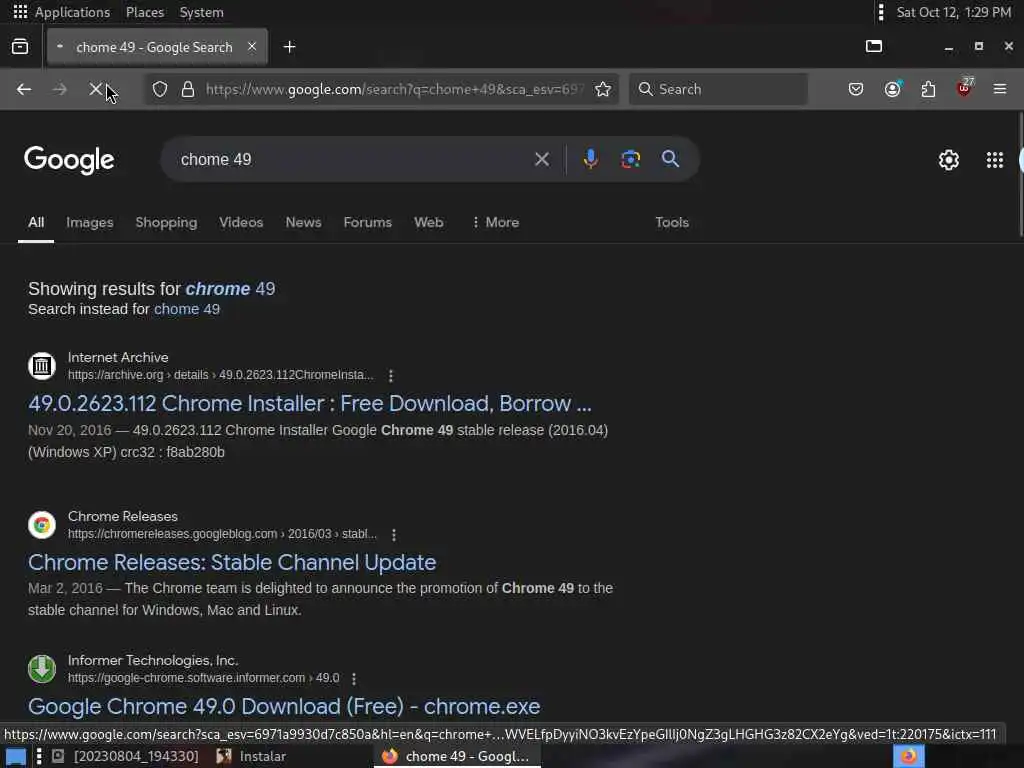Switch to Web results
Viewport: 1024px width, 768px height.
[x=428, y=223]
